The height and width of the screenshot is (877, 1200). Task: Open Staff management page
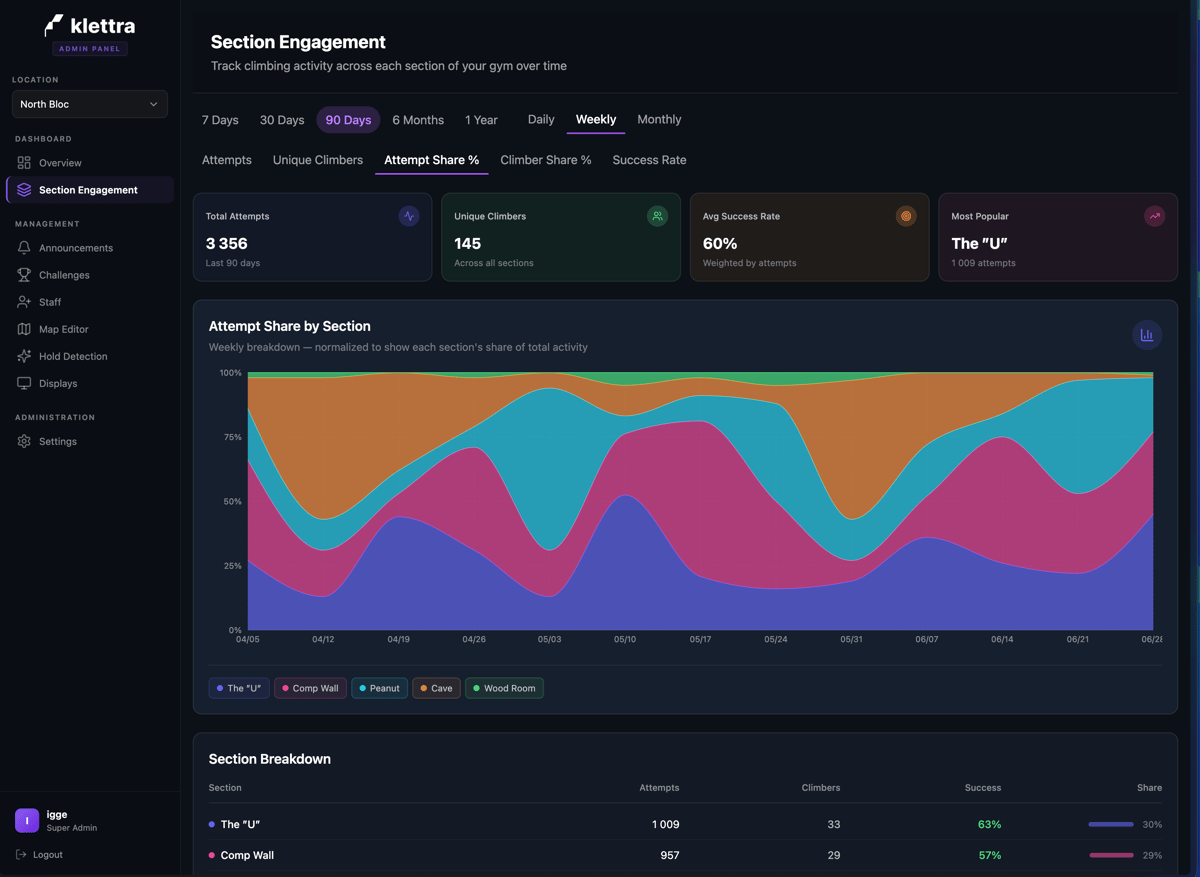(x=90, y=302)
